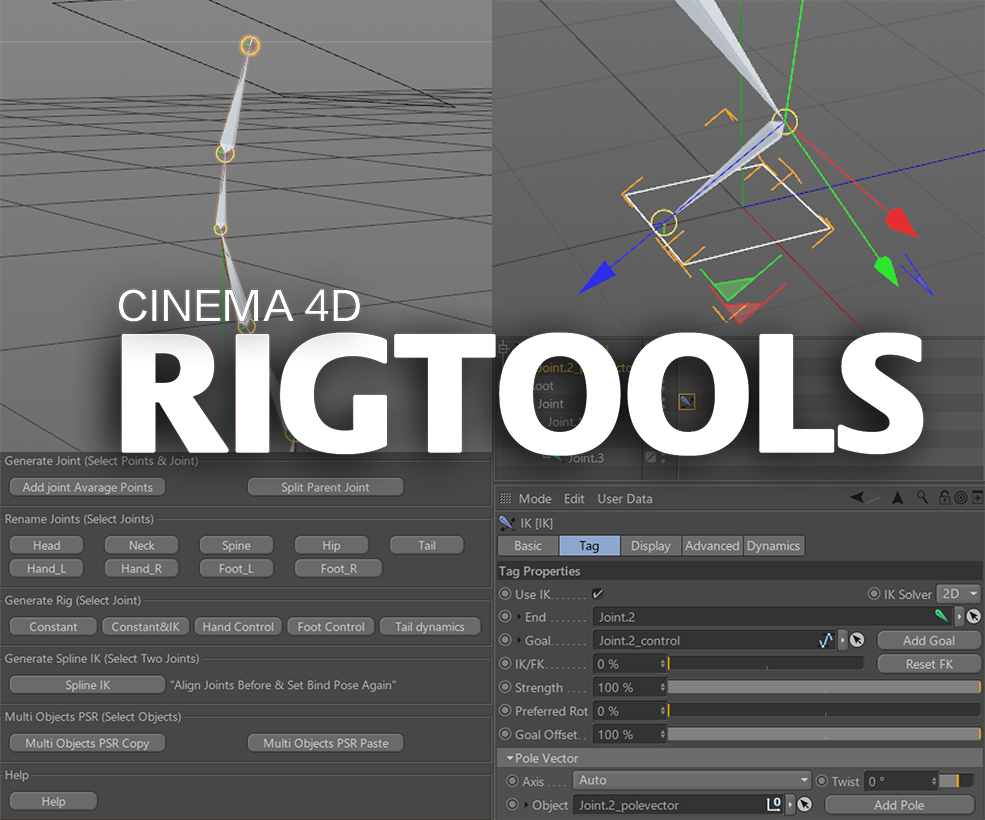Screen dimensions: 985x820
Task: Click the Spline IK button in RigTools
Action: click(x=86, y=685)
